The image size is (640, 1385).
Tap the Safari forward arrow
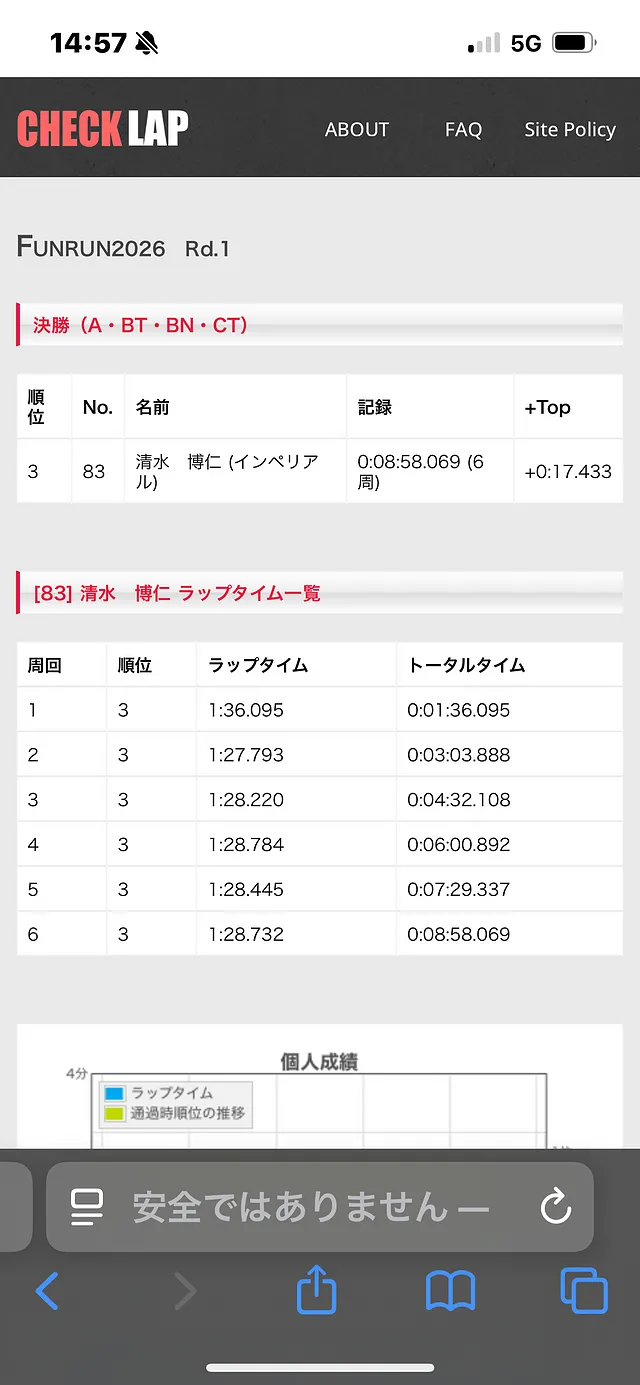(x=185, y=1291)
